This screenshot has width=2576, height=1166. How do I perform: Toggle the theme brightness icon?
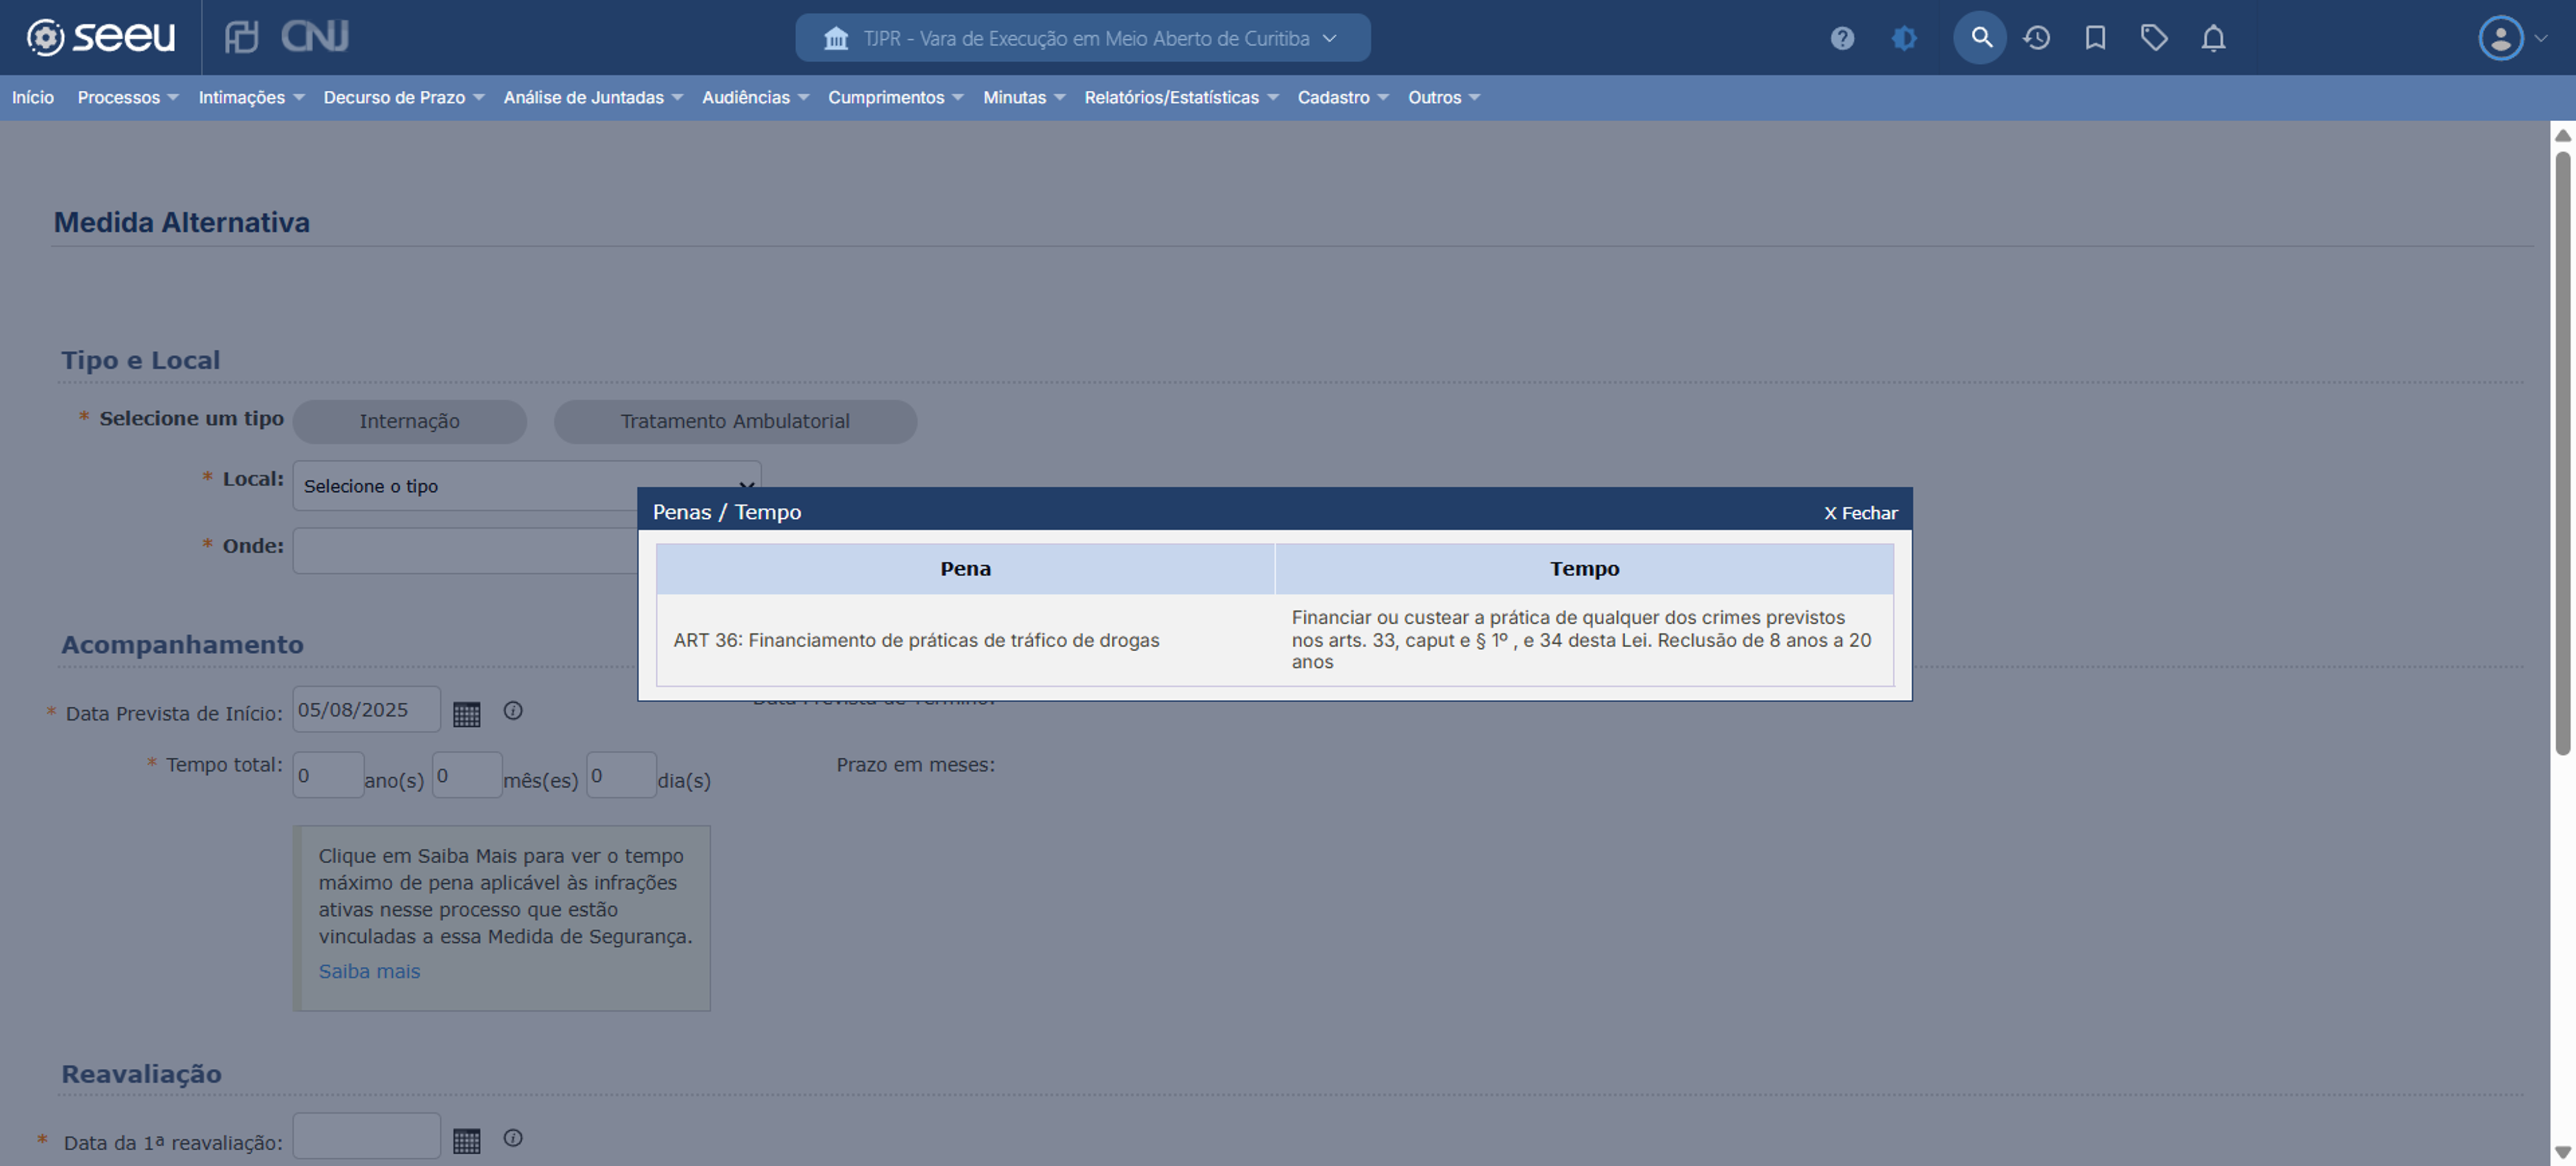tap(1904, 38)
